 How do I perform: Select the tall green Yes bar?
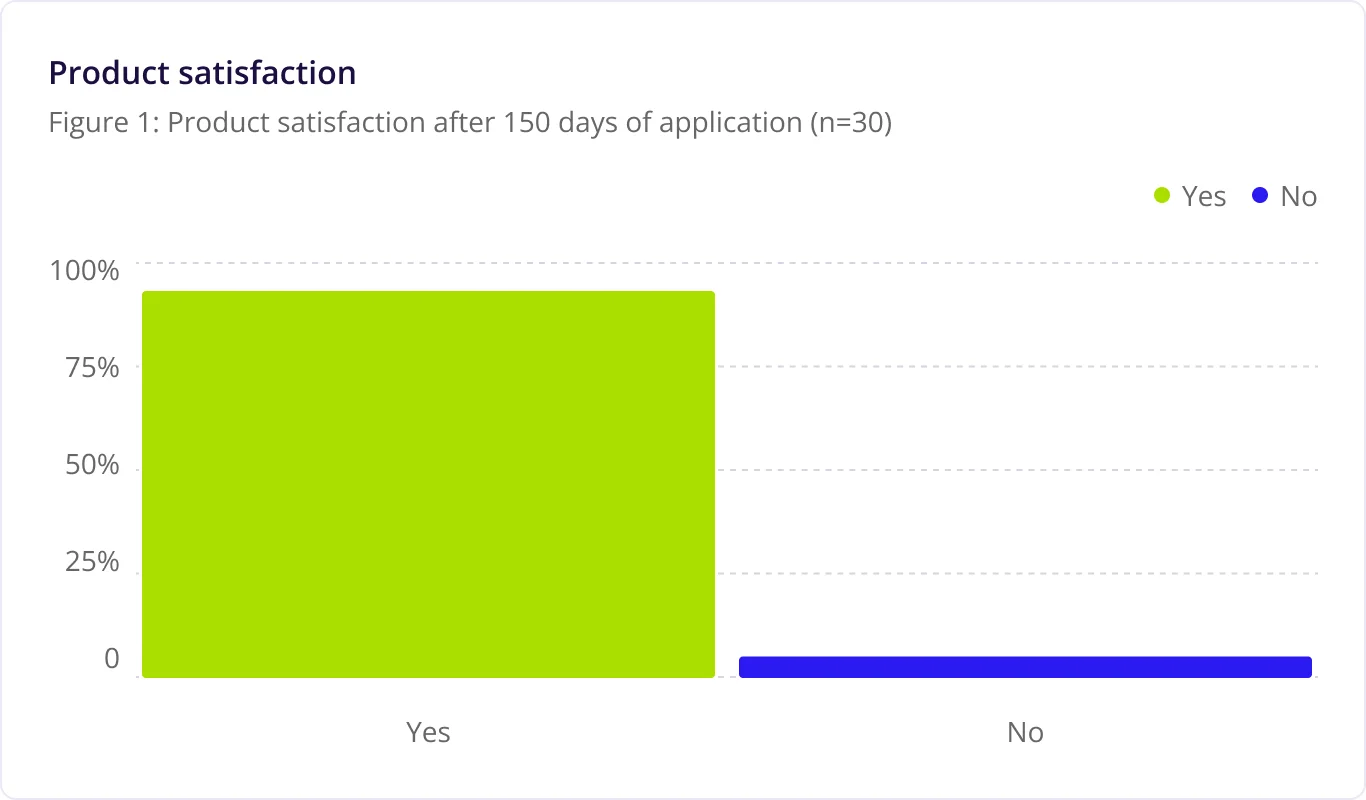[428, 484]
